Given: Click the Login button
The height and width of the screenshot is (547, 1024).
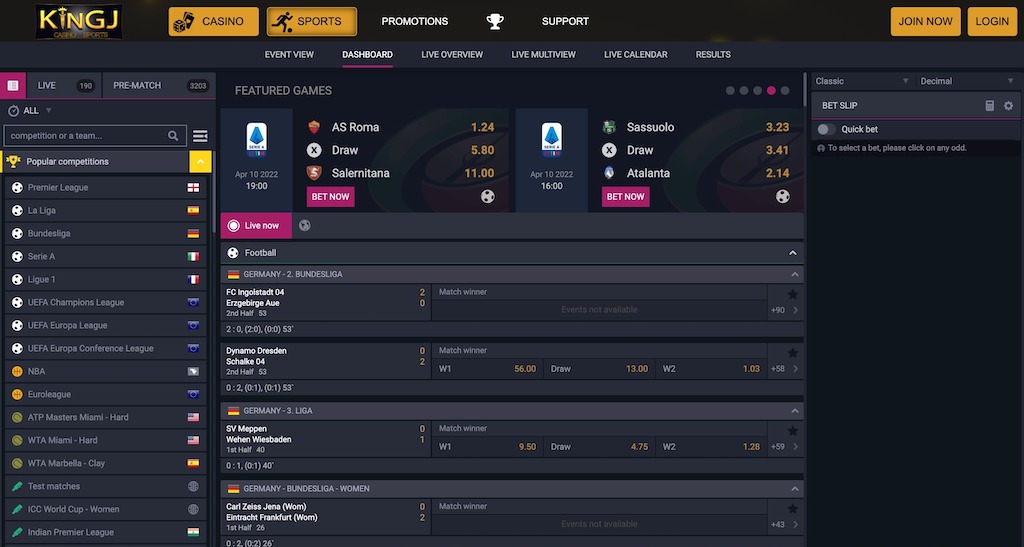Looking at the screenshot, I should 992,22.
